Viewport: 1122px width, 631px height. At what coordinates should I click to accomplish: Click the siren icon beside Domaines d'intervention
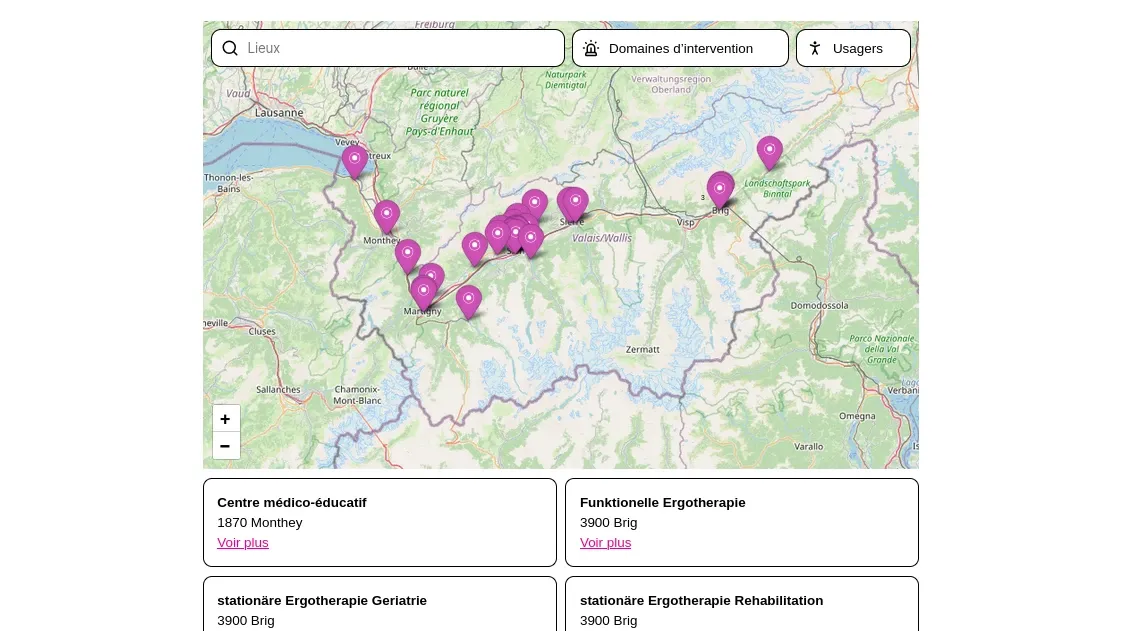[591, 48]
